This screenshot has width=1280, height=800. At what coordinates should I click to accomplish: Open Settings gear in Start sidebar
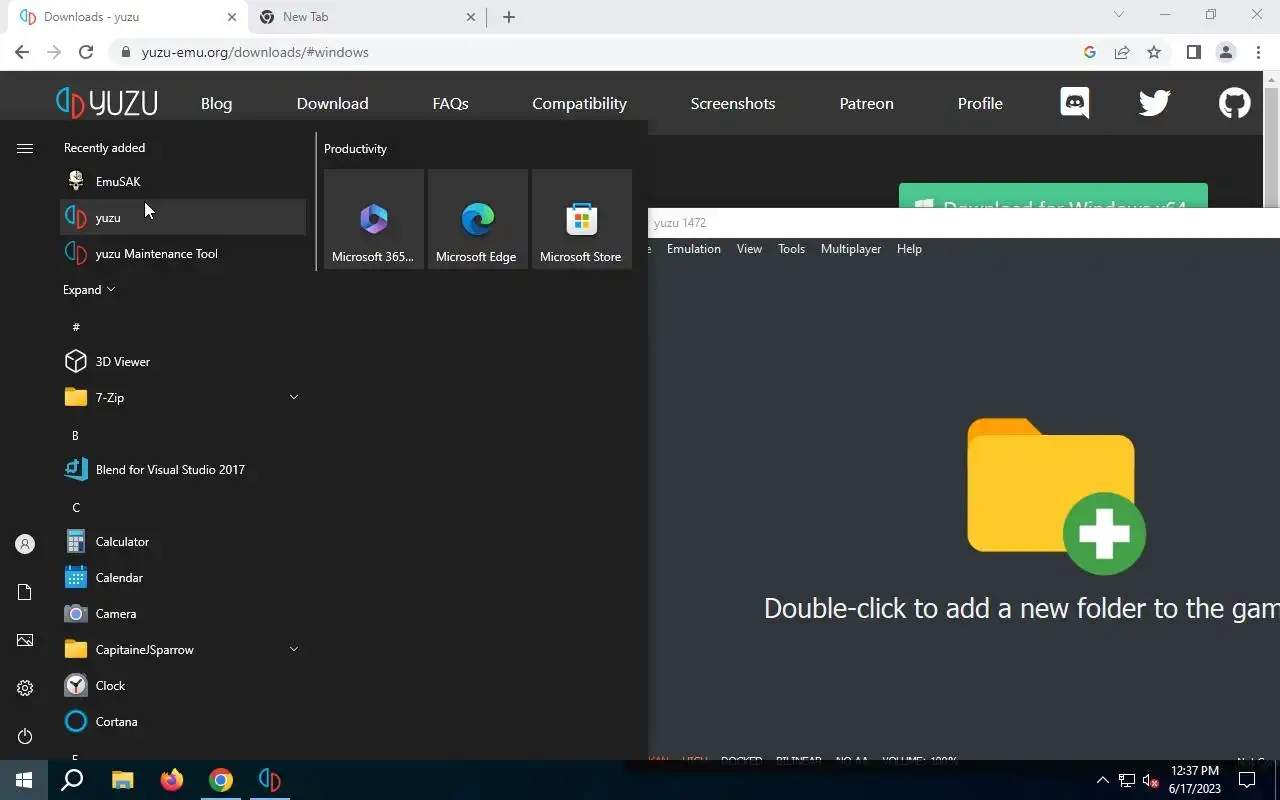click(x=25, y=688)
